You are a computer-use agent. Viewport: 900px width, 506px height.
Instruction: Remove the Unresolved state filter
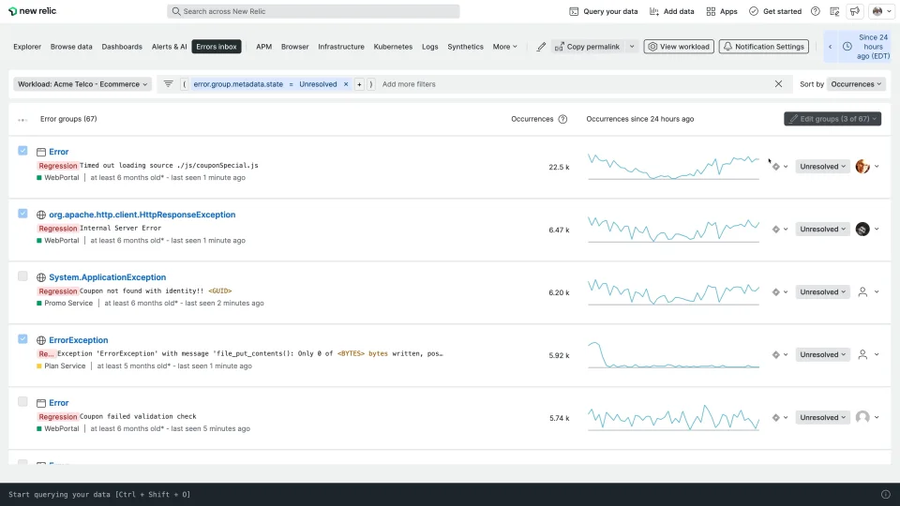pos(346,84)
